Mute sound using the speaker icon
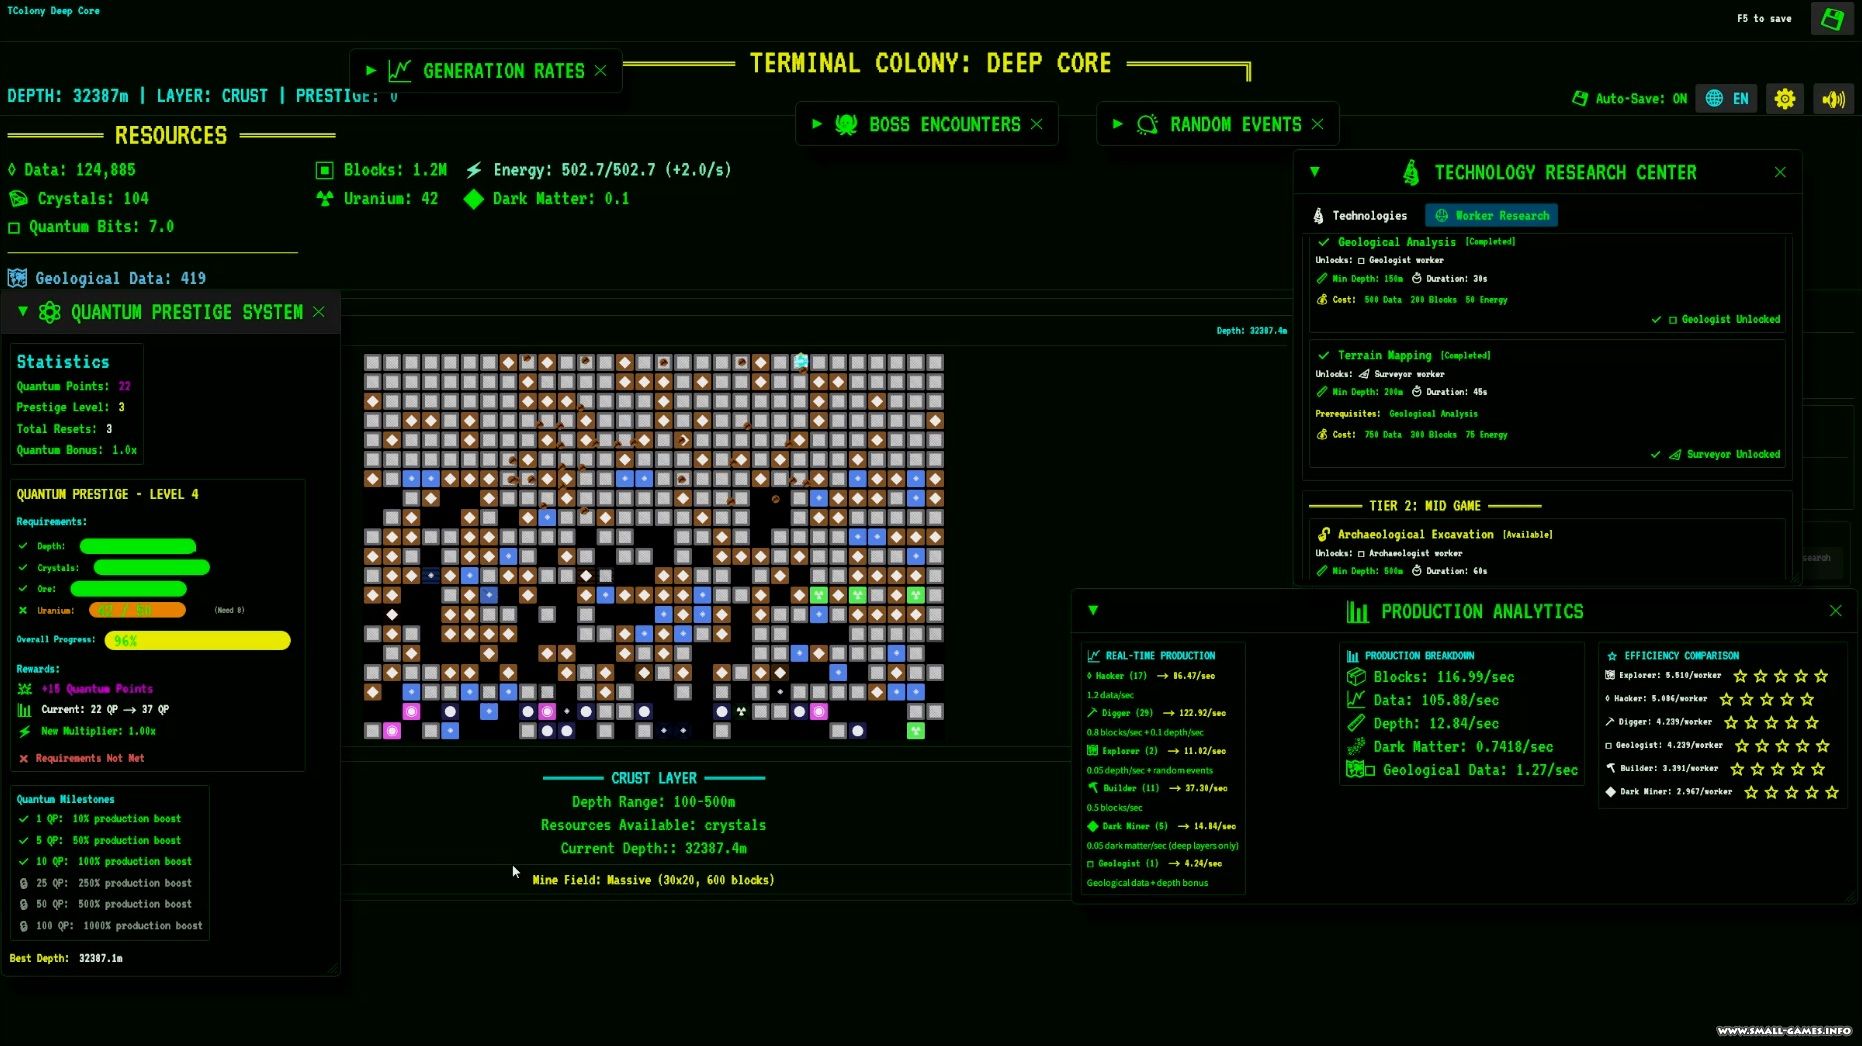 [1833, 98]
